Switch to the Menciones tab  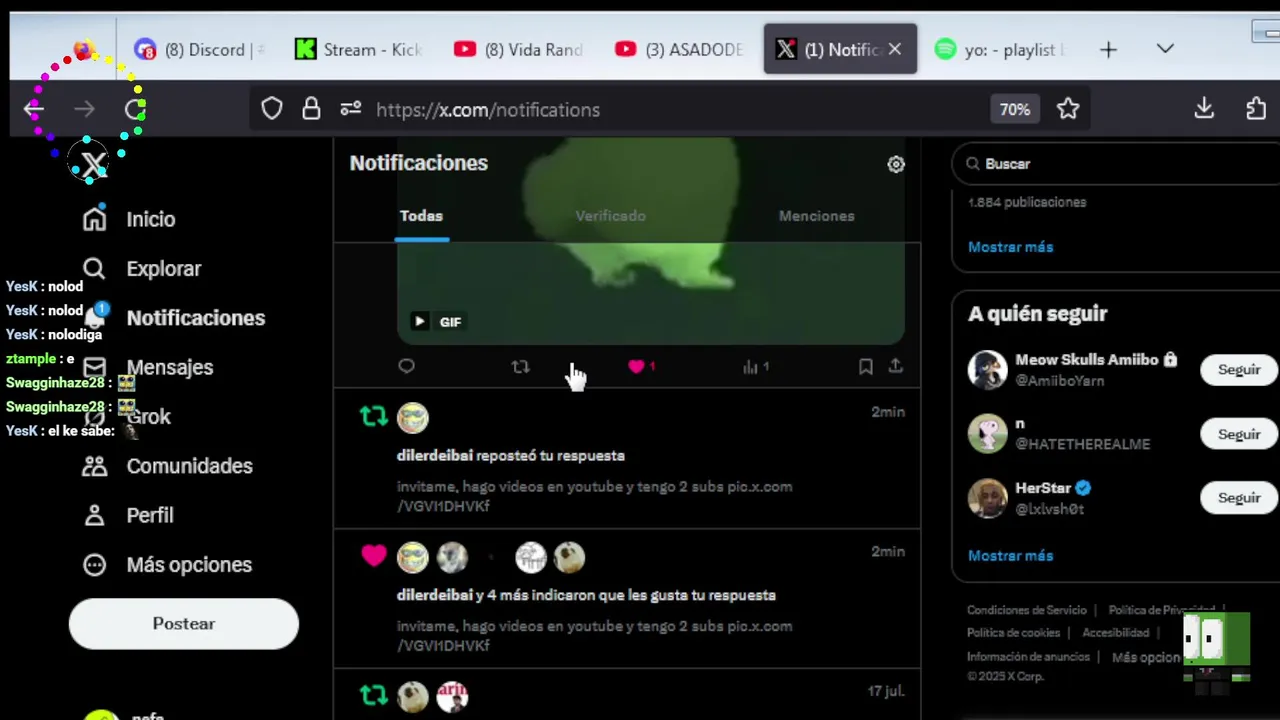[x=816, y=216]
